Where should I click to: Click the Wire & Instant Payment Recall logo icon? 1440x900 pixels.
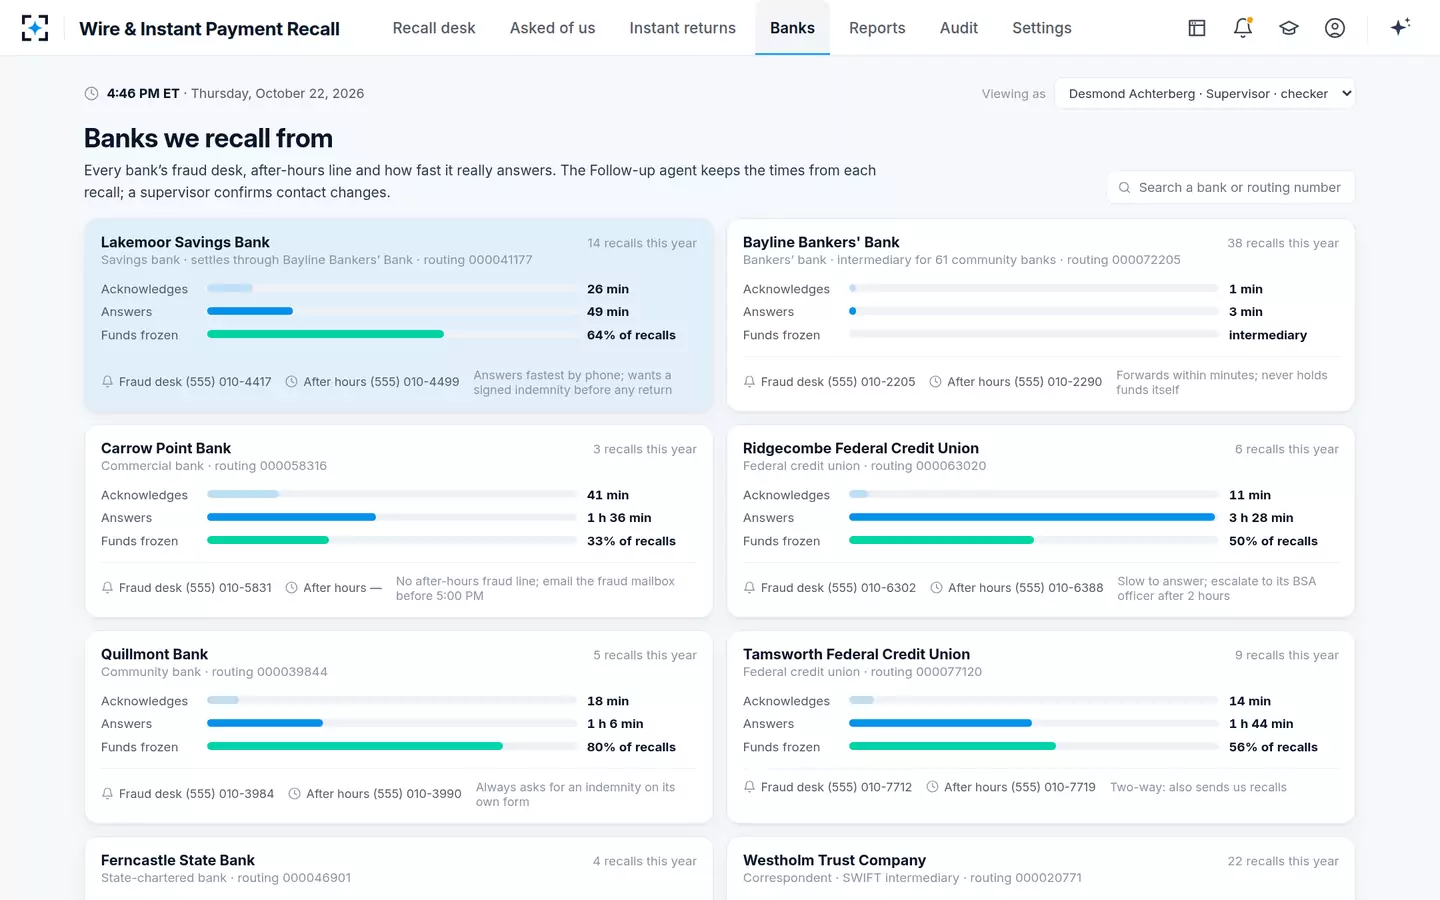[x=35, y=28]
